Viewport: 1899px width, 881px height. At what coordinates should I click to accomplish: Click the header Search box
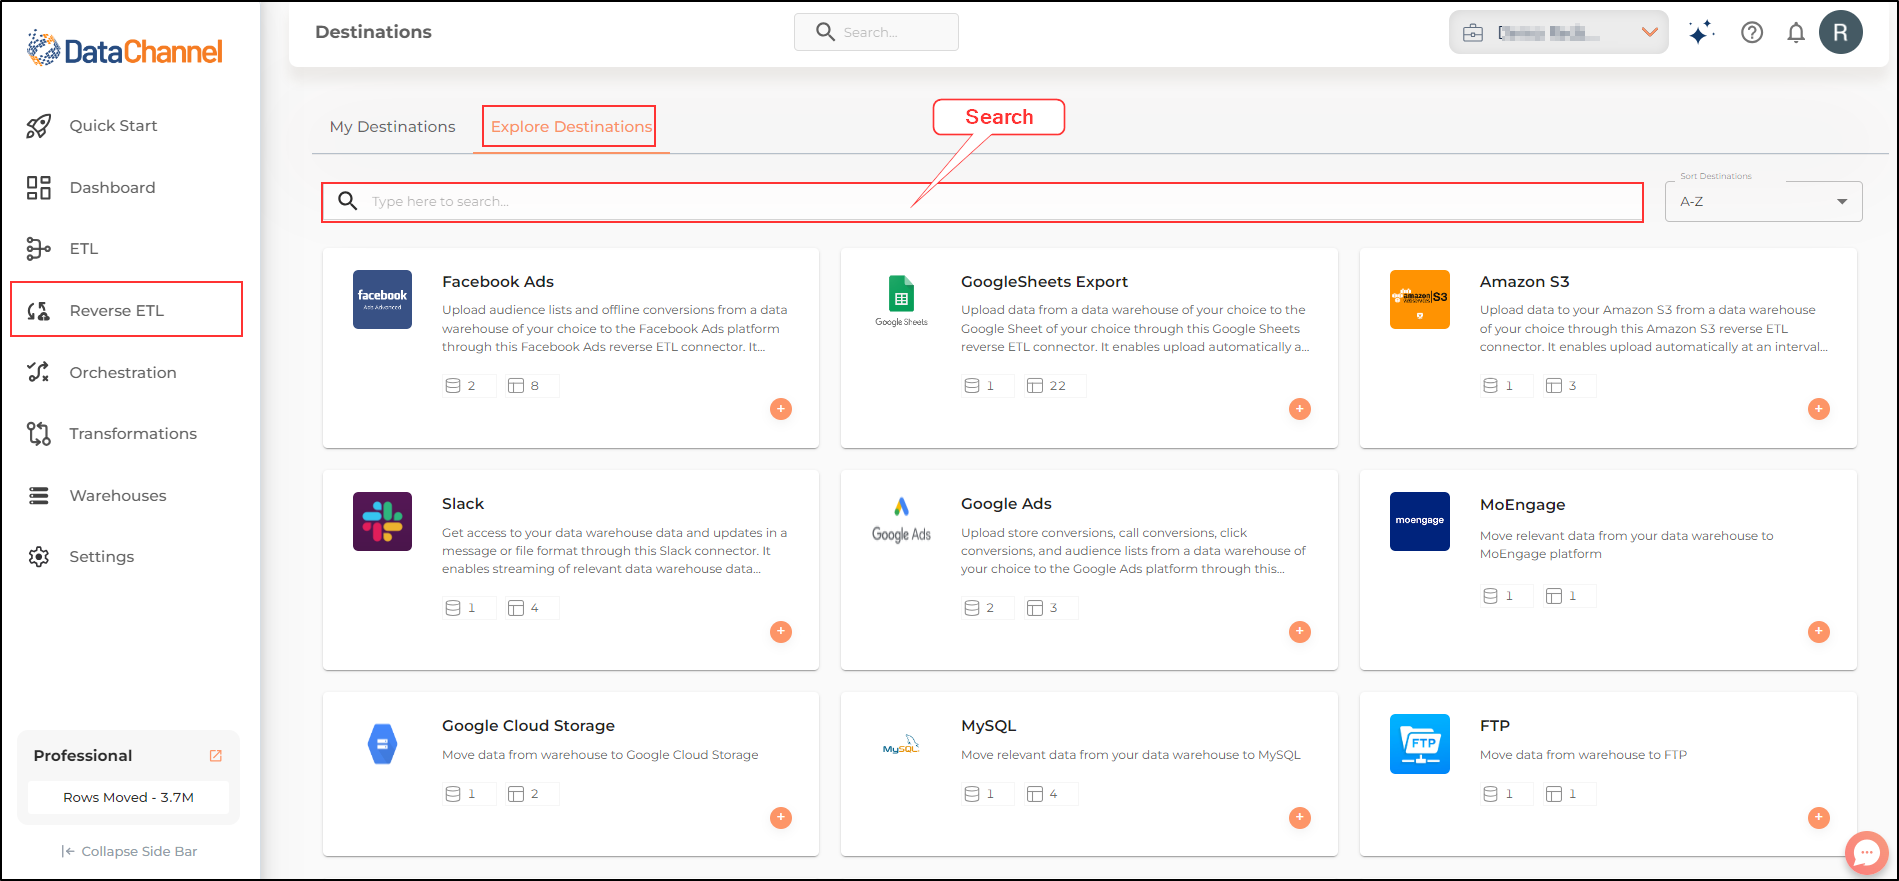pos(876,32)
